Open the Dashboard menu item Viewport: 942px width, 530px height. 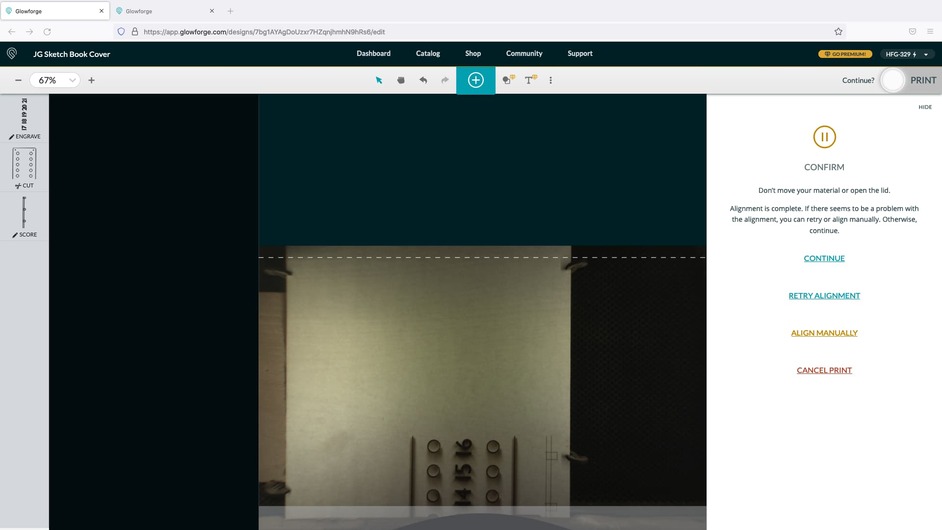coord(373,54)
